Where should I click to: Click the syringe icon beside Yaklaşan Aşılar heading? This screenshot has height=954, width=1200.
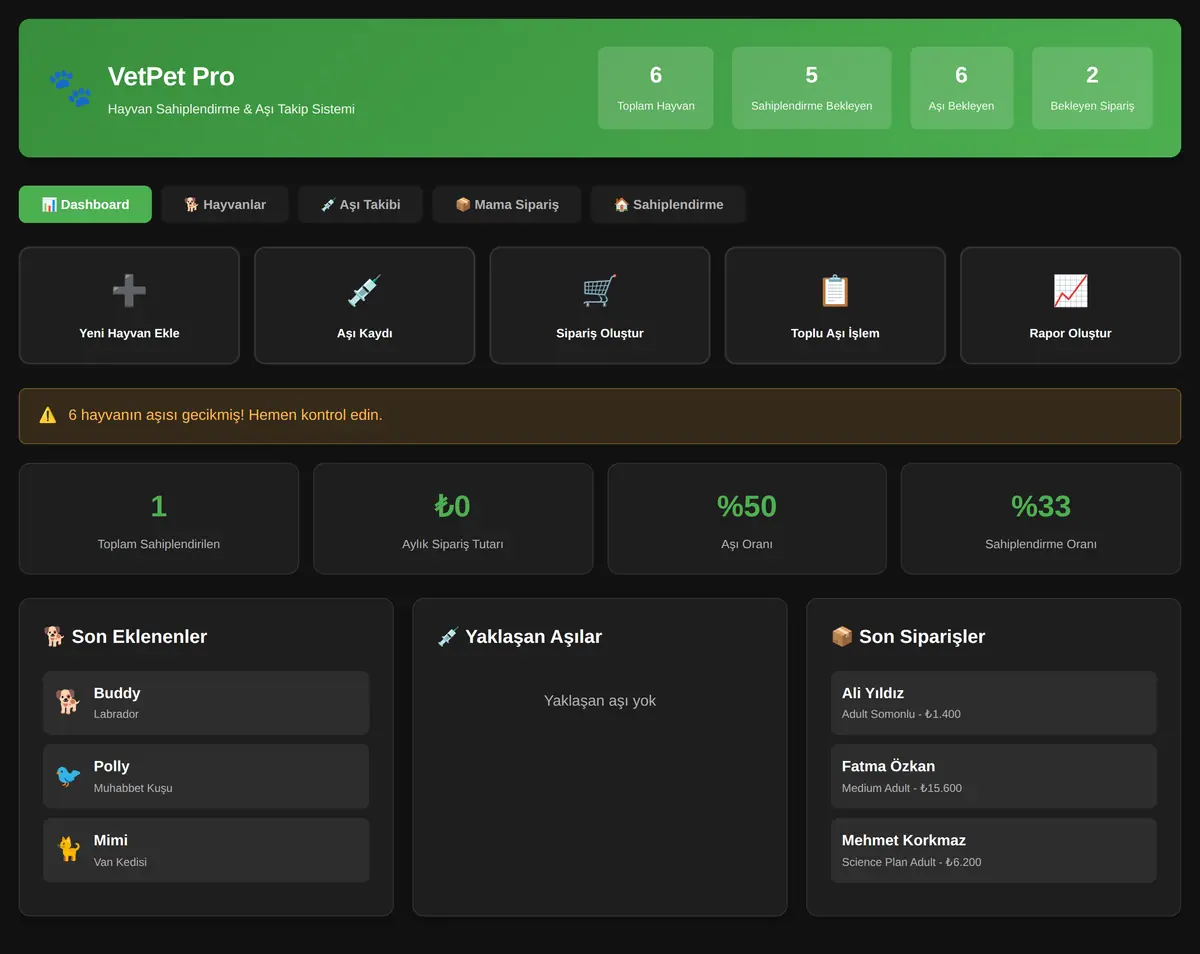448,637
